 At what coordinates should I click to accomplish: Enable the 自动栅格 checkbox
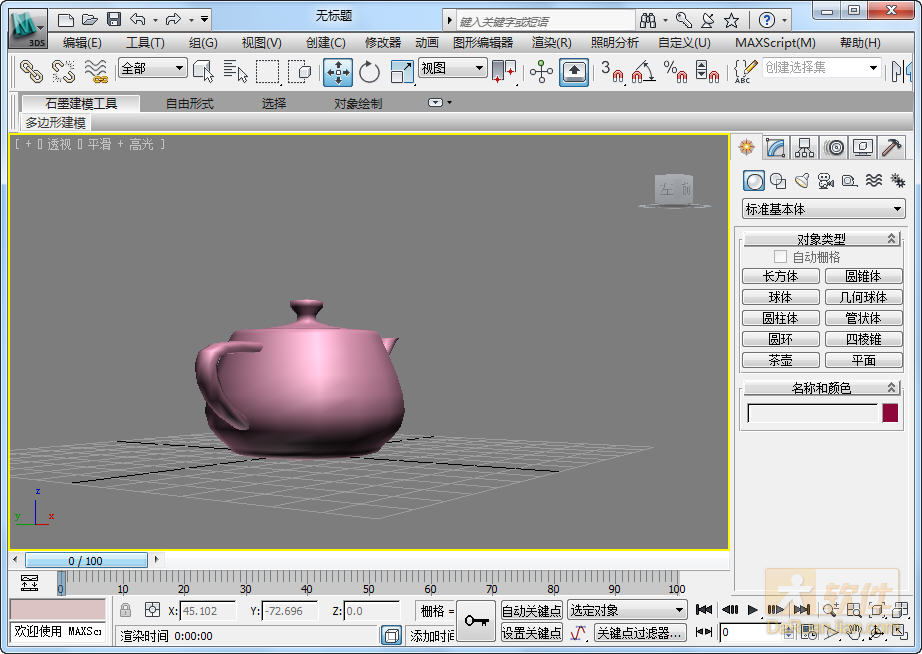pos(781,257)
